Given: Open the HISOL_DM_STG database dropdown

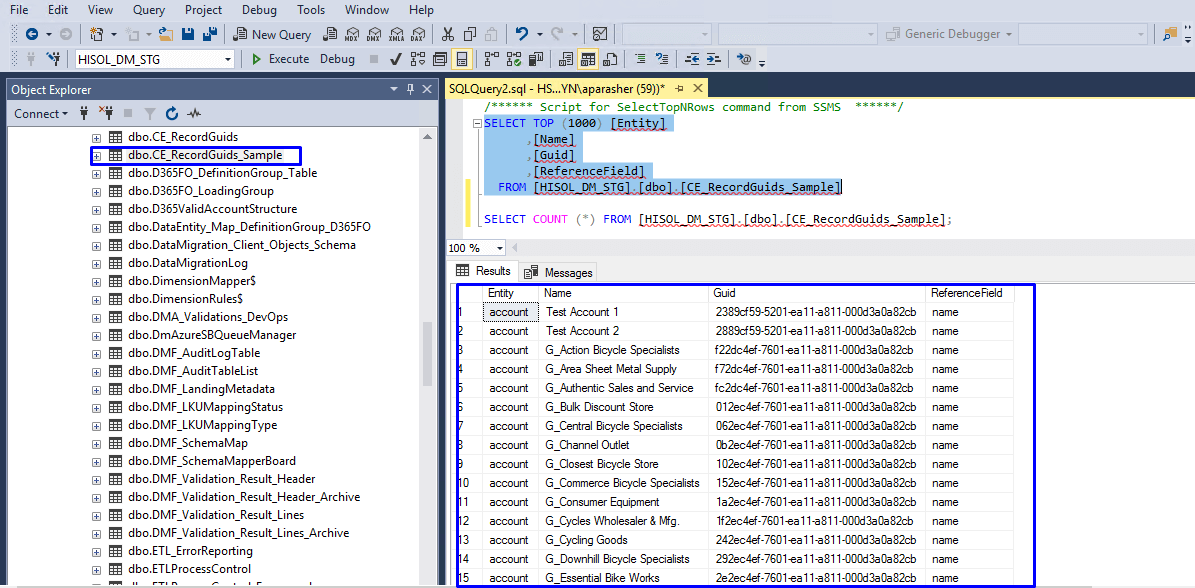Looking at the screenshot, I should [x=228, y=59].
